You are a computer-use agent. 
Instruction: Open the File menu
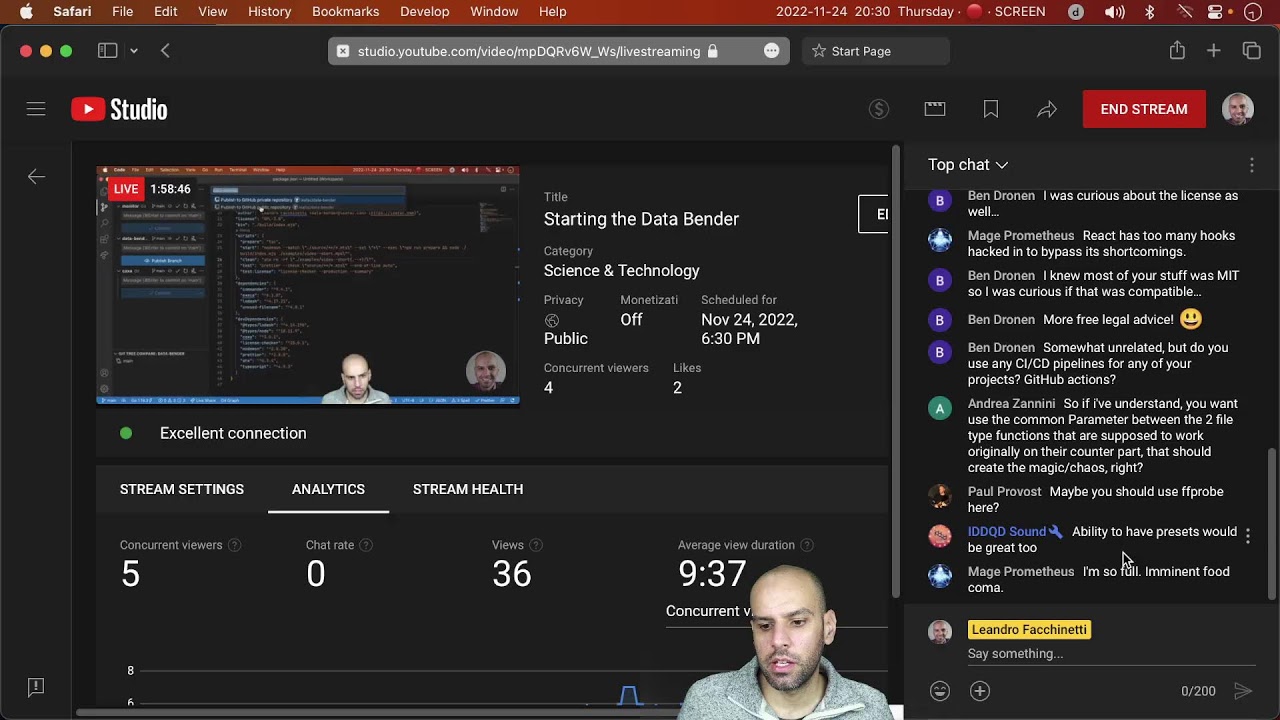pyautogui.click(x=123, y=12)
